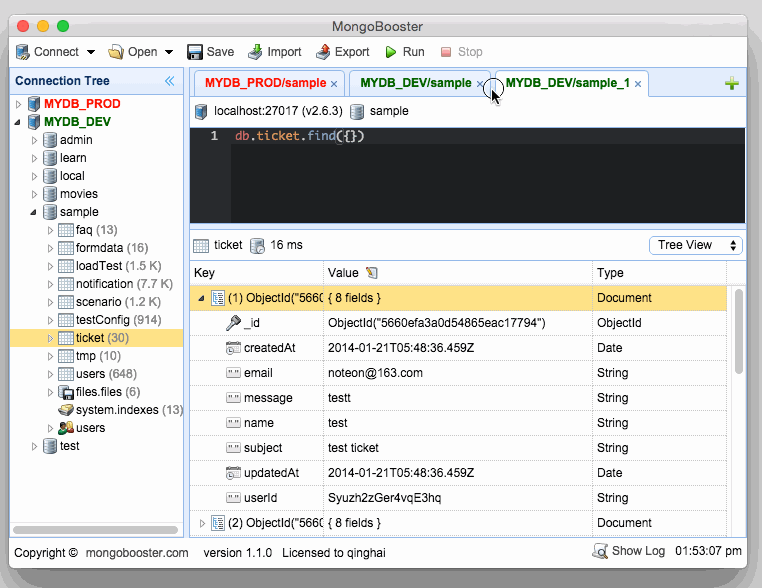Viewport: 762px width, 588px height.
Task: Click the files.files GridFS icon
Action: [66, 392]
